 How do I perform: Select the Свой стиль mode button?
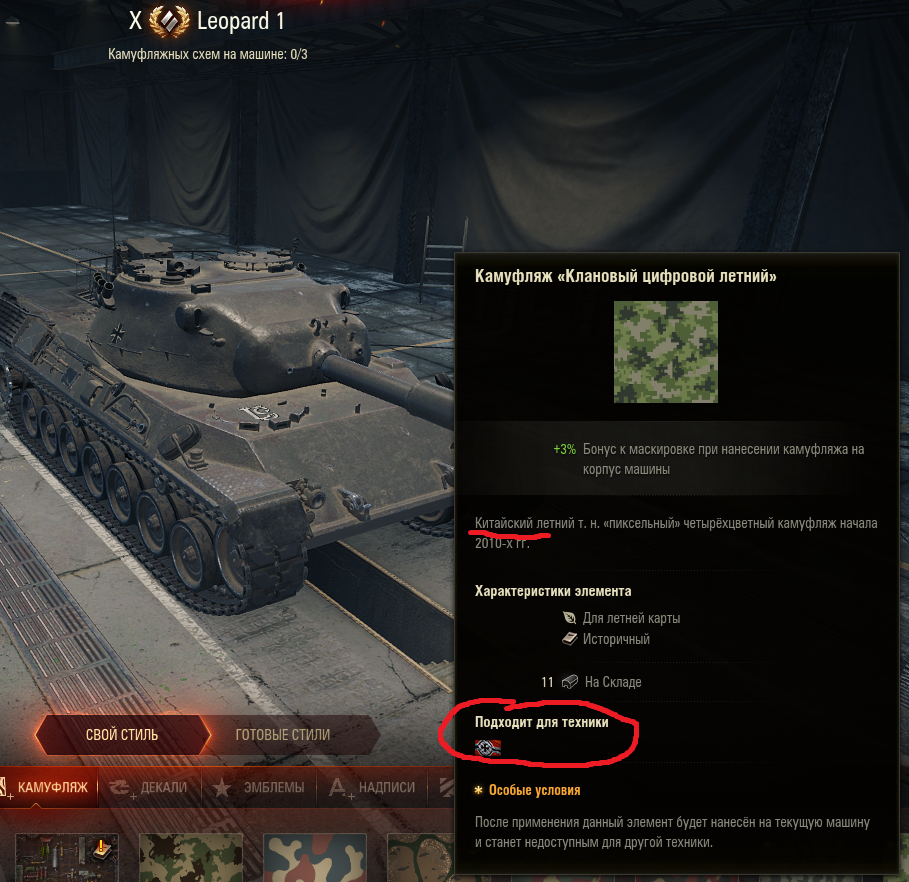tap(122, 735)
